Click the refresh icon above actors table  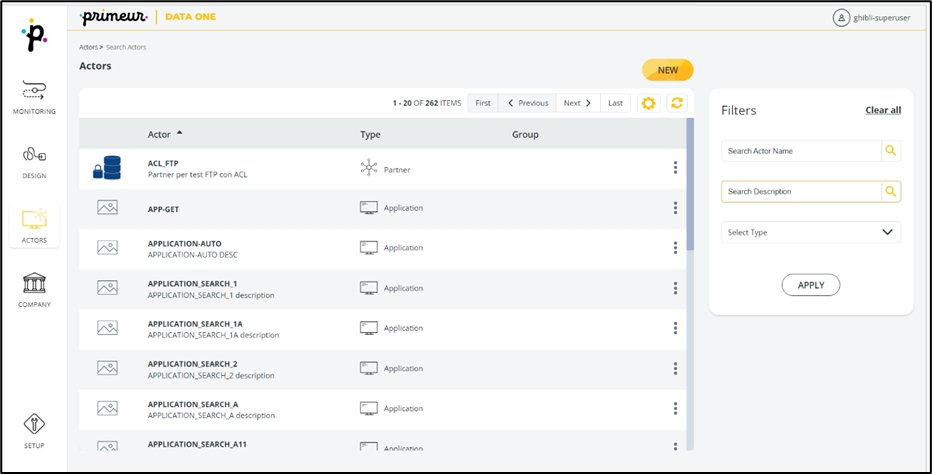pos(677,103)
